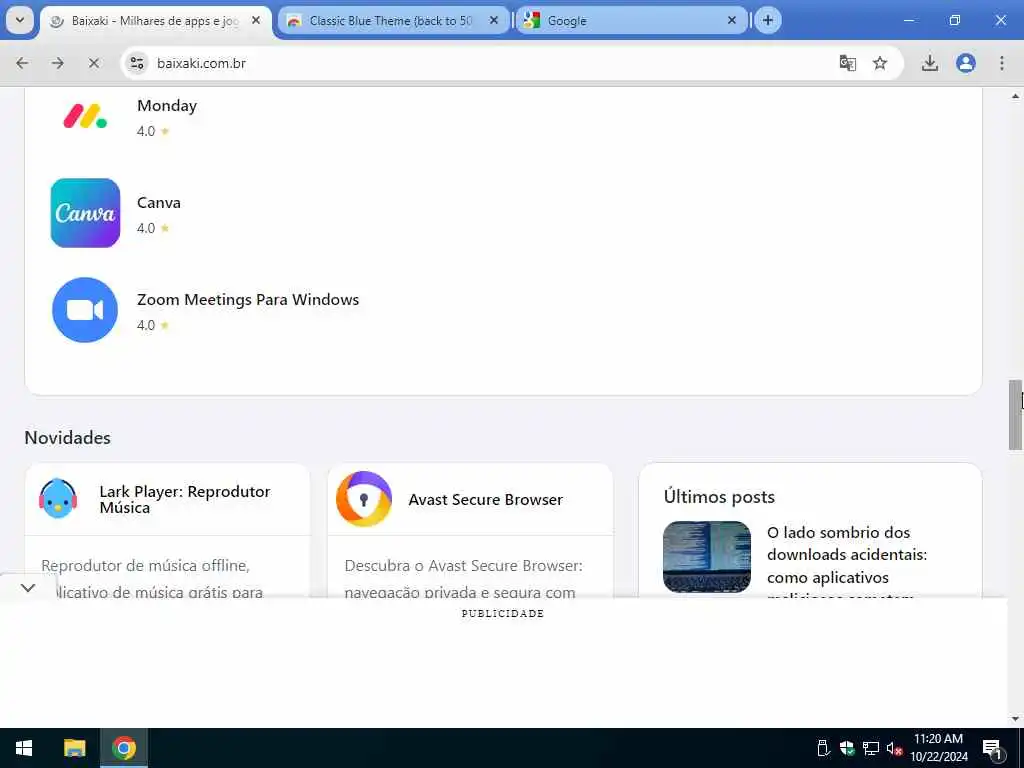Go forward to next page

point(57,63)
